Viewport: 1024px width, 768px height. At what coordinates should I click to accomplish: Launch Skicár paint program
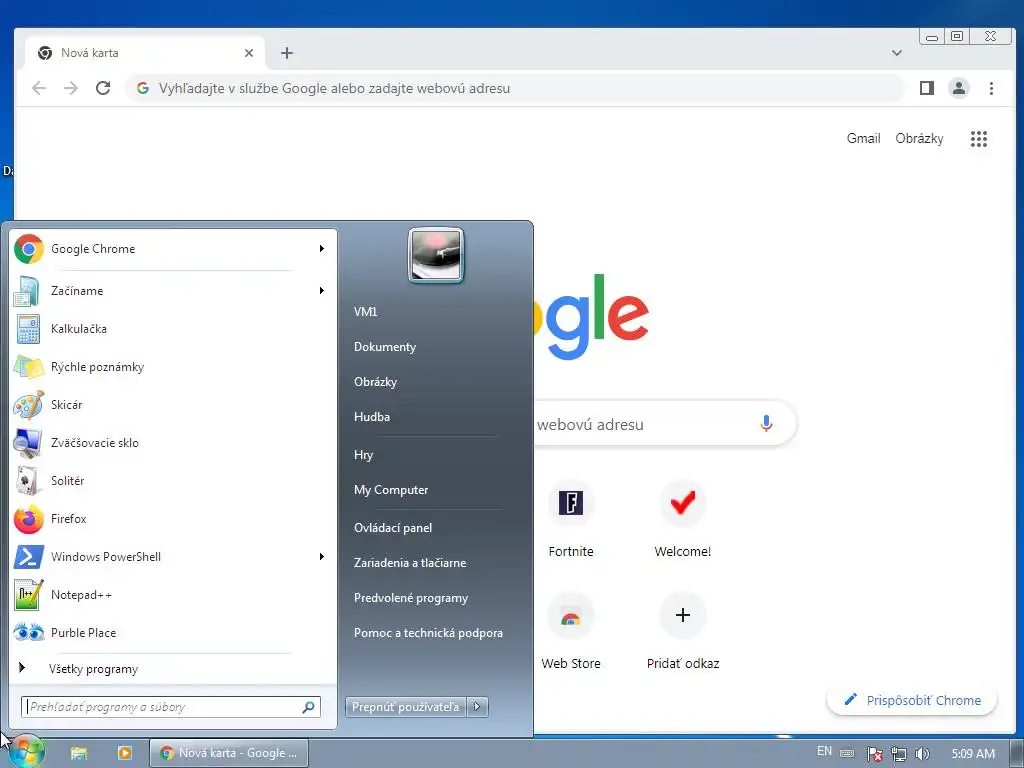click(171, 404)
